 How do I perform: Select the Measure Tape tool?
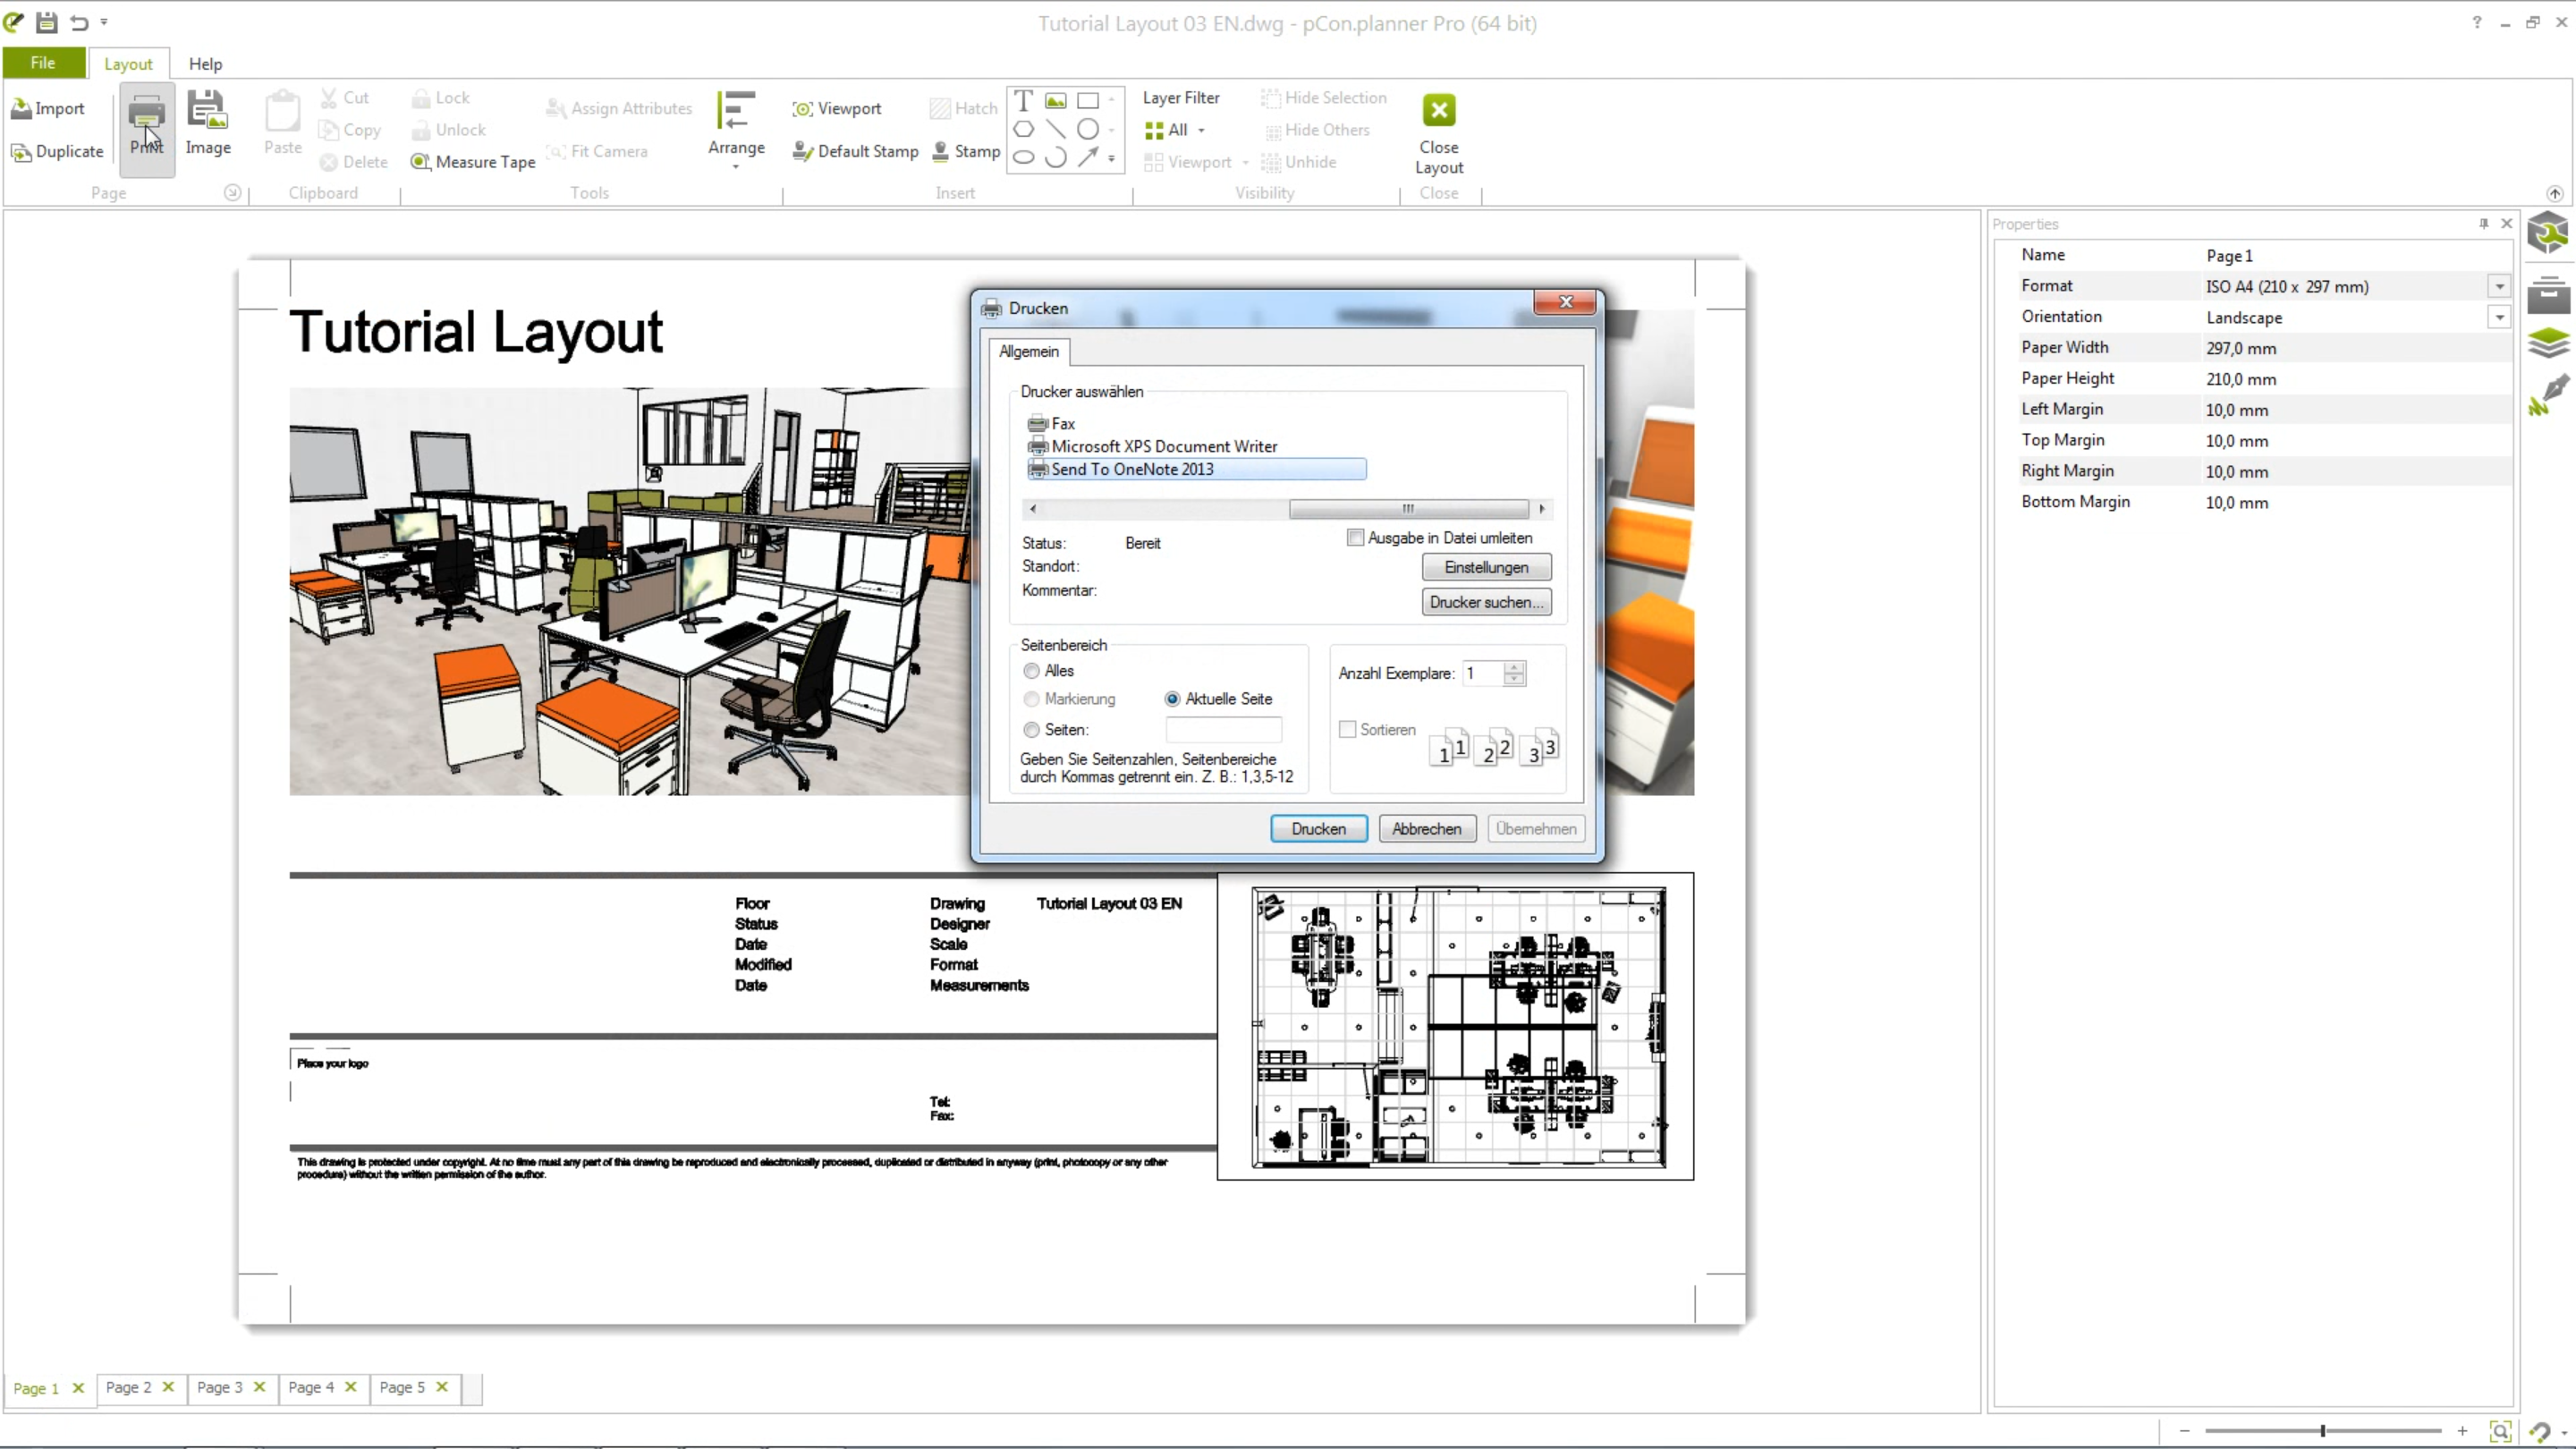pyautogui.click(x=472, y=161)
